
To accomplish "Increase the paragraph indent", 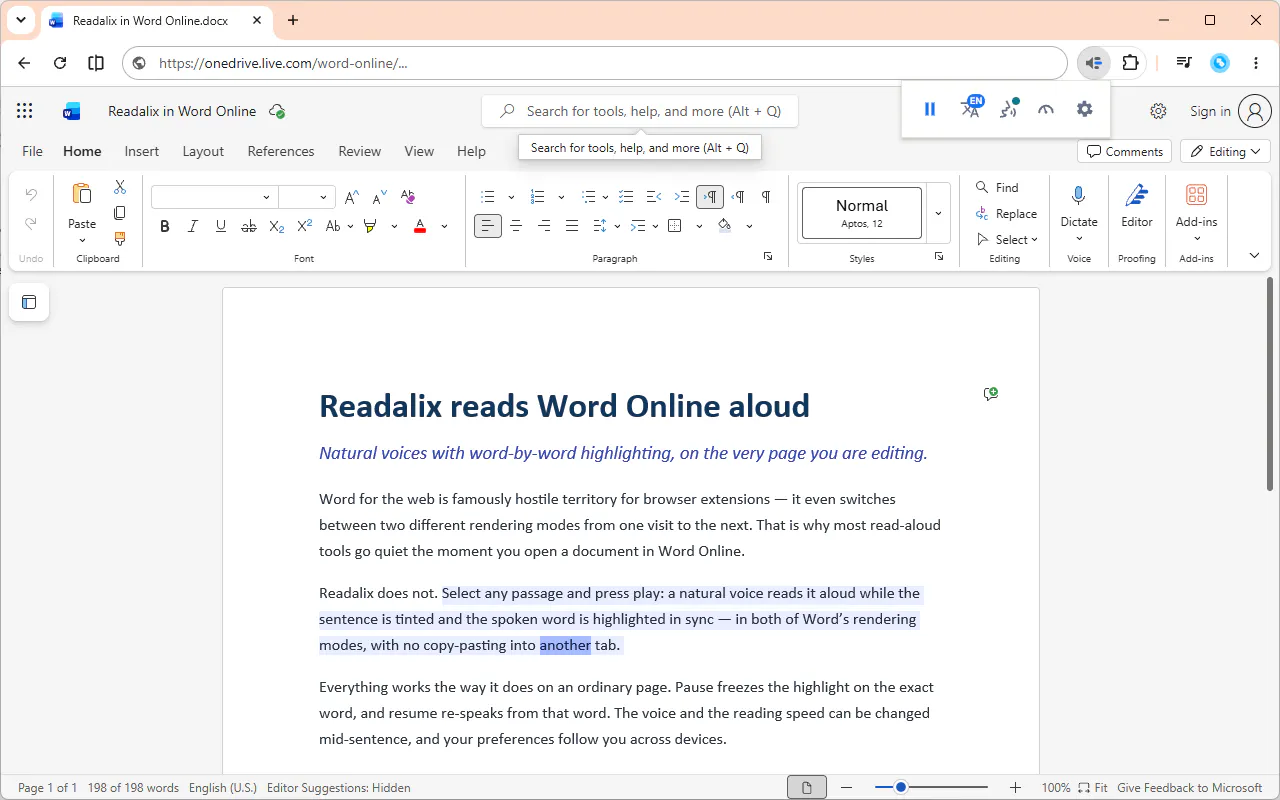I will [682, 197].
